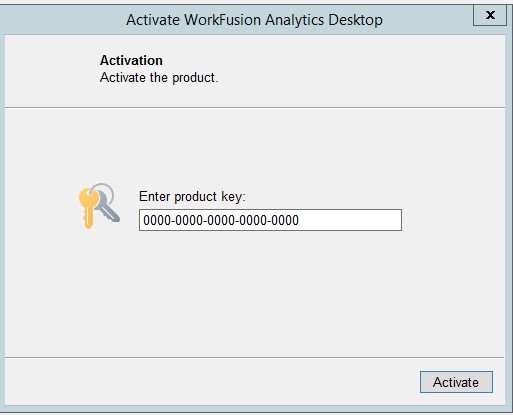Image resolution: width=513 pixels, height=415 pixels.
Task: Click the separator line above Activate button
Action: coord(255,357)
